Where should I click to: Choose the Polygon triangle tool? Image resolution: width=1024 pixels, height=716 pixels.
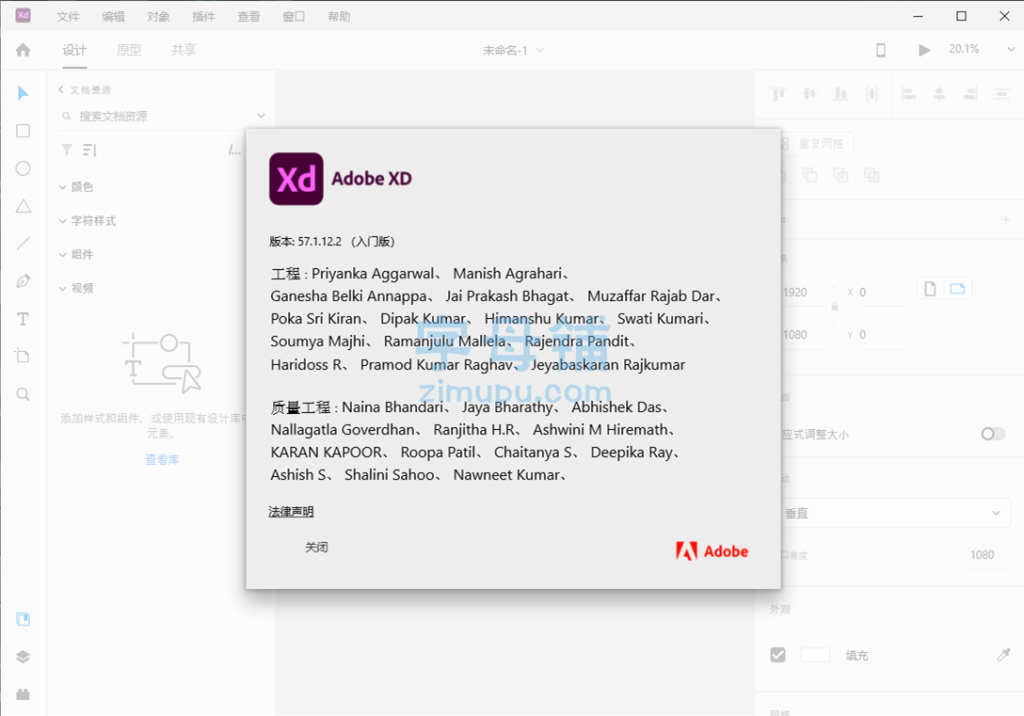pyautogui.click(x=23, y=206)
